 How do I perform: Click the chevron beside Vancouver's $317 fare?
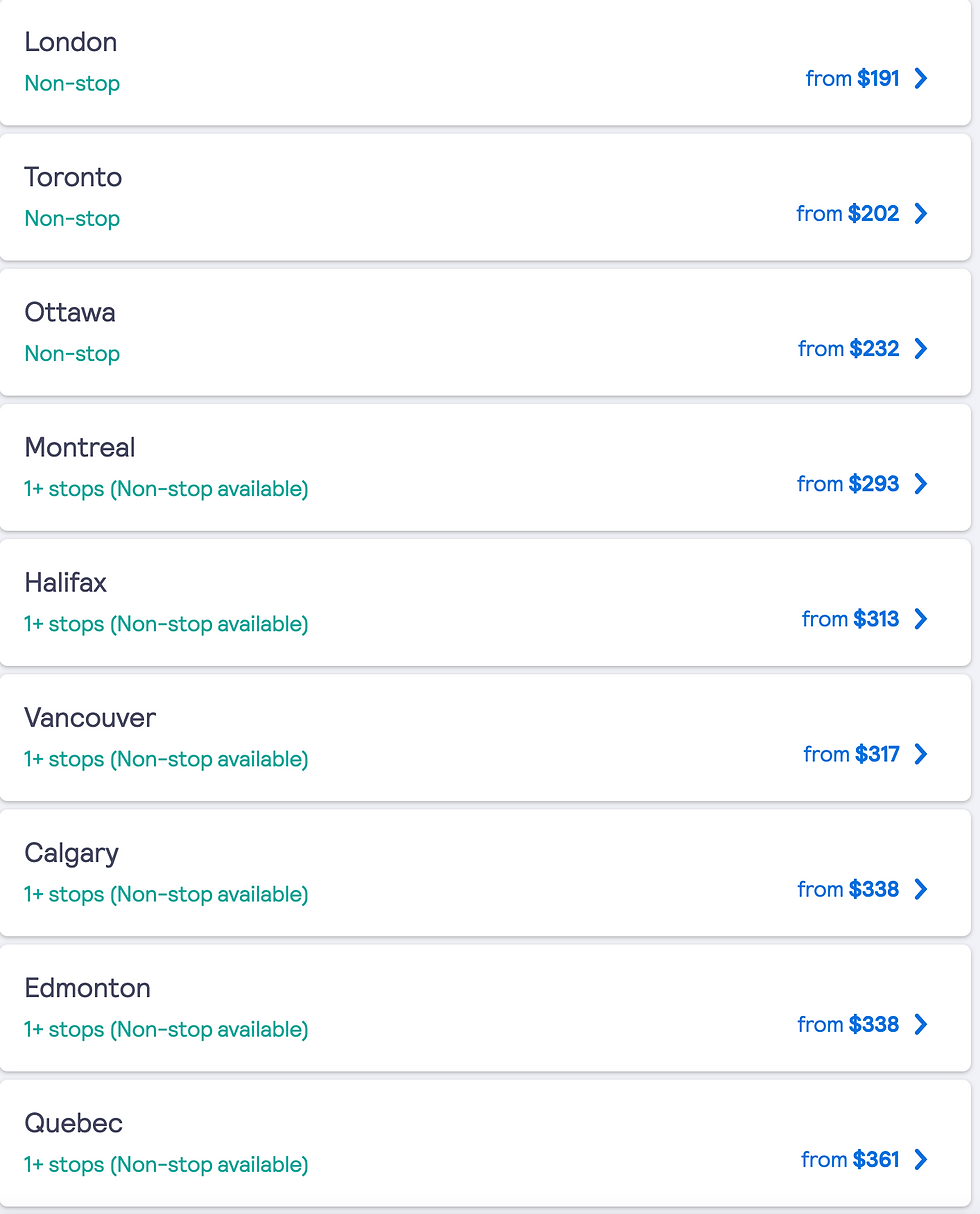(x=921, y=754)
